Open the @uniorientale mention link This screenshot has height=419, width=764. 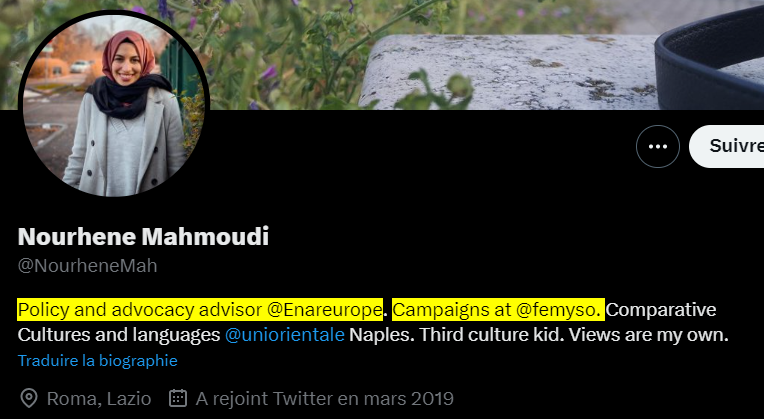point(285,335)
